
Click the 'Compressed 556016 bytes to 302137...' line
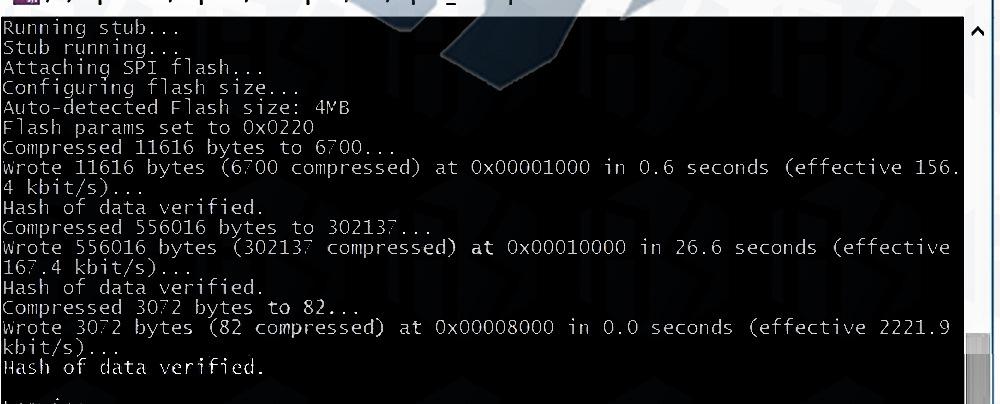(217, 228)
